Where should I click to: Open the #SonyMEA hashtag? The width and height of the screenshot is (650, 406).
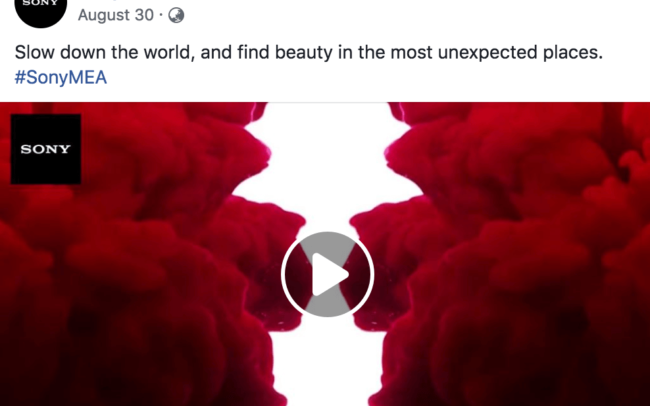point(61,78)
